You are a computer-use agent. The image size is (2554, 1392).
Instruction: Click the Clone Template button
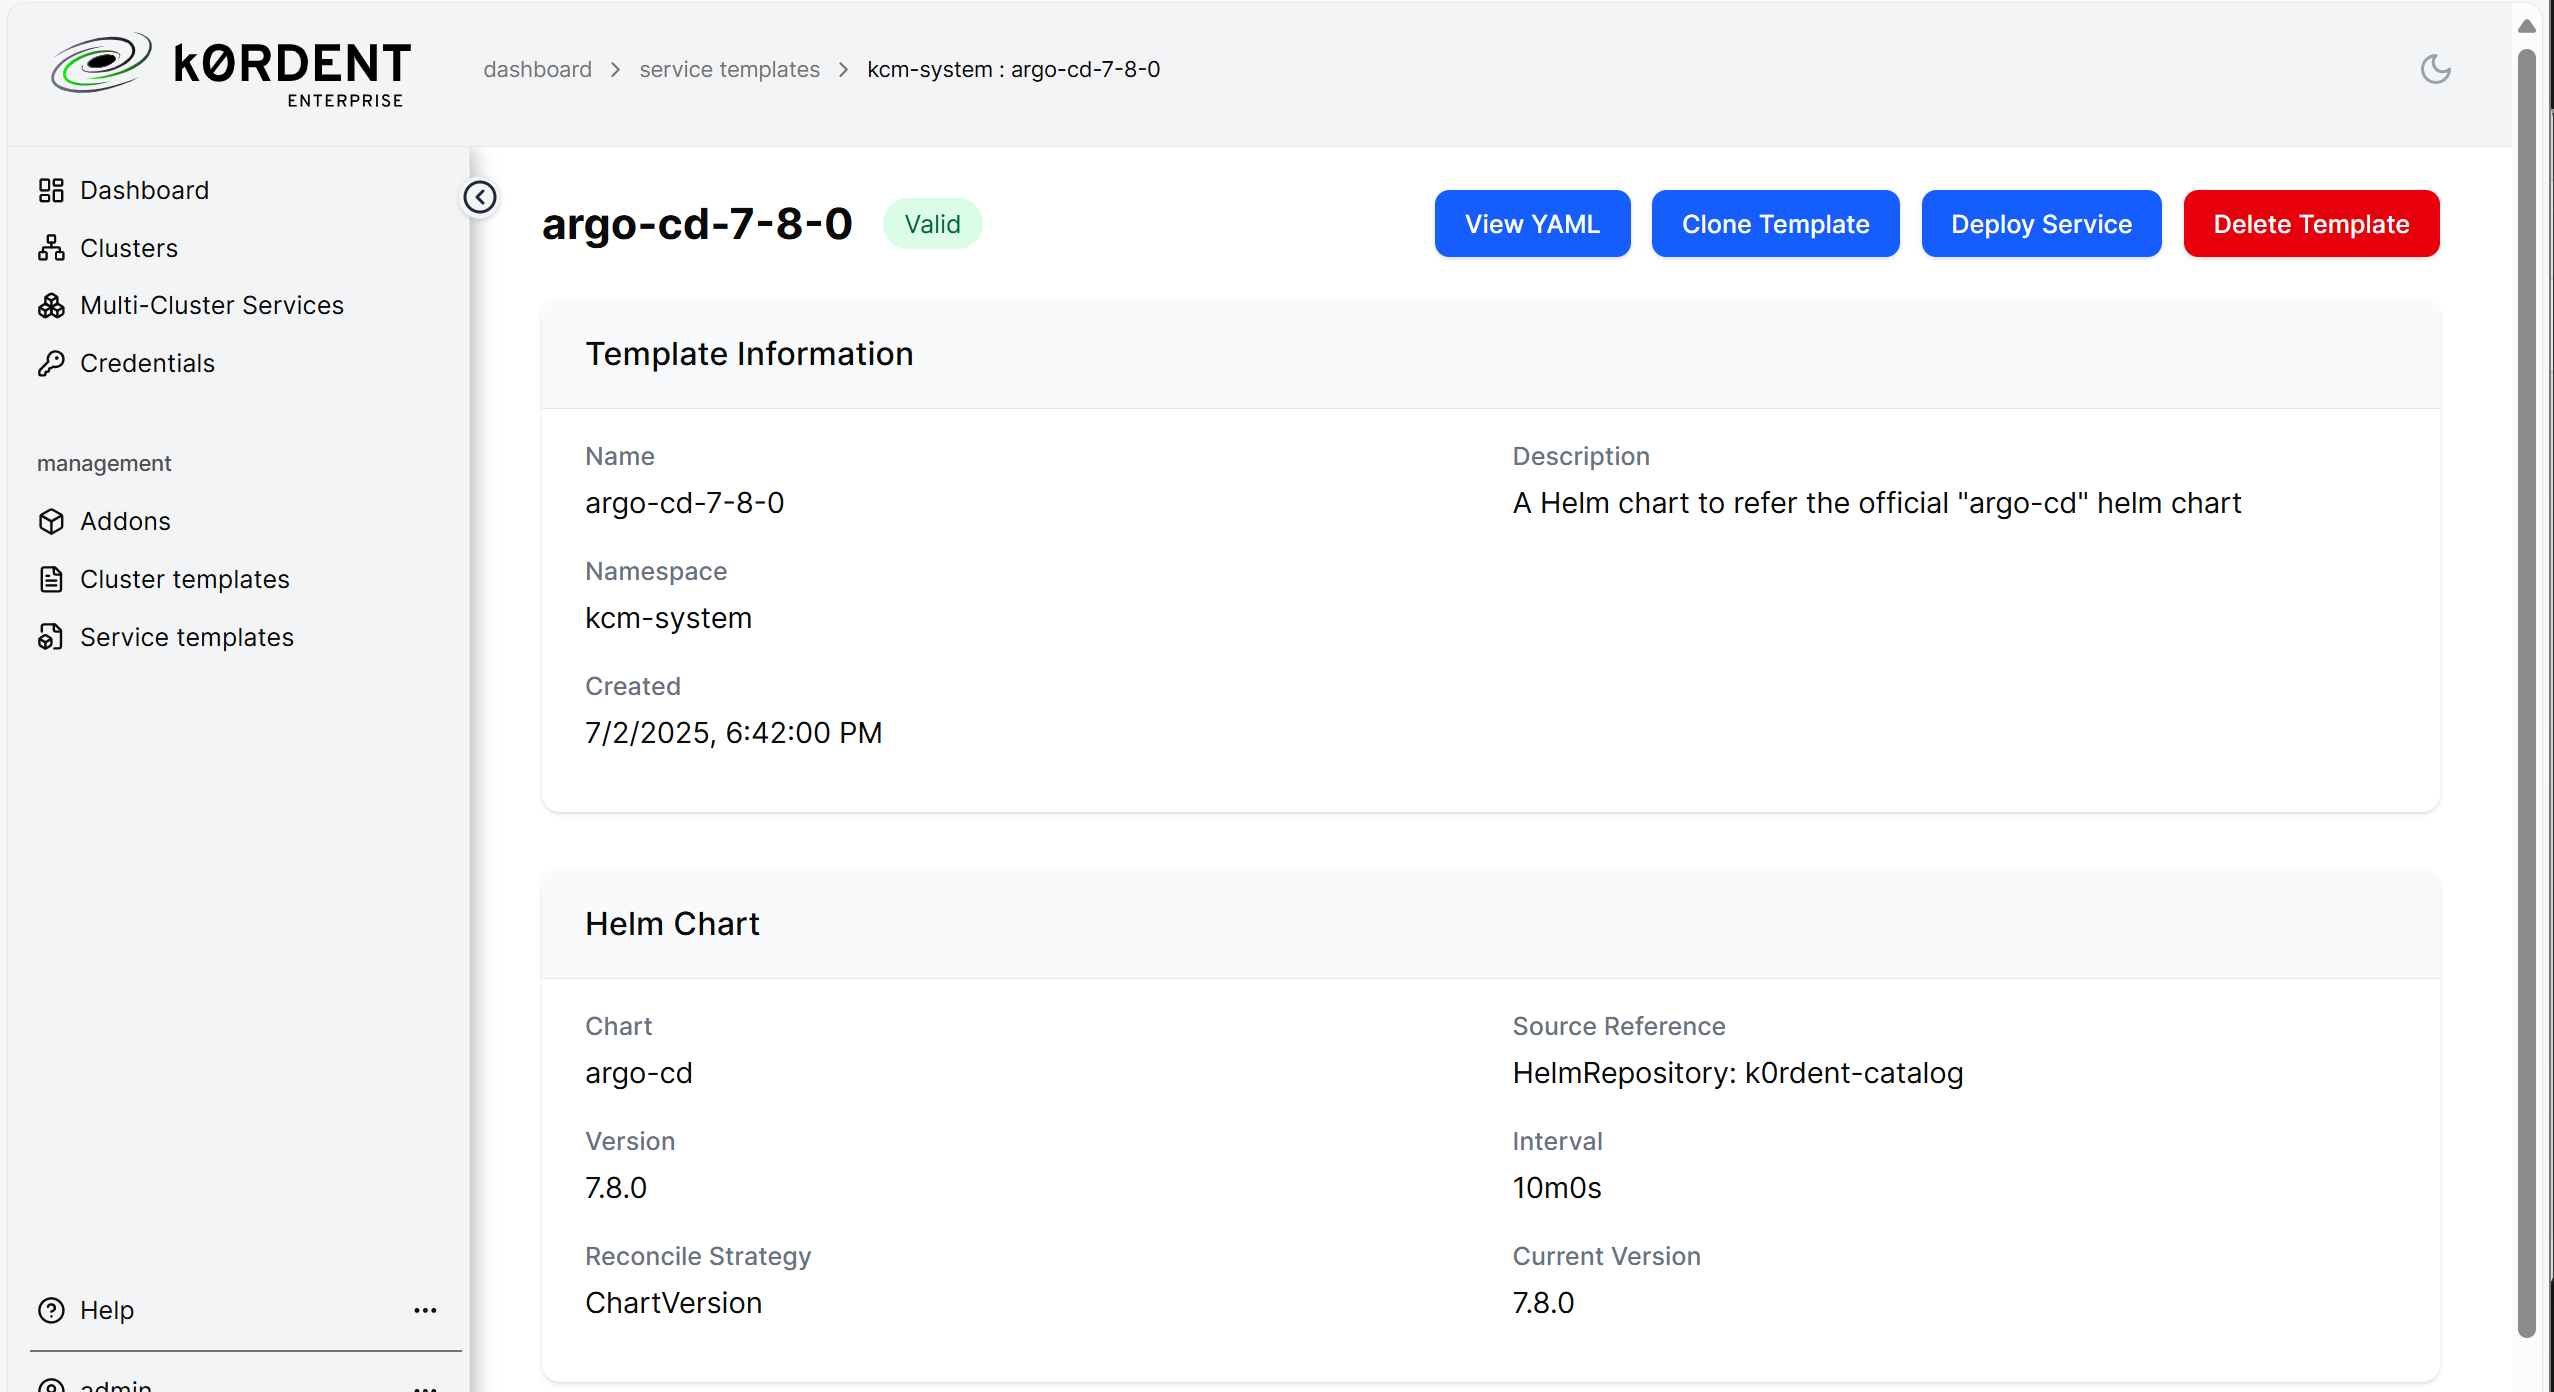point(1775,224)
